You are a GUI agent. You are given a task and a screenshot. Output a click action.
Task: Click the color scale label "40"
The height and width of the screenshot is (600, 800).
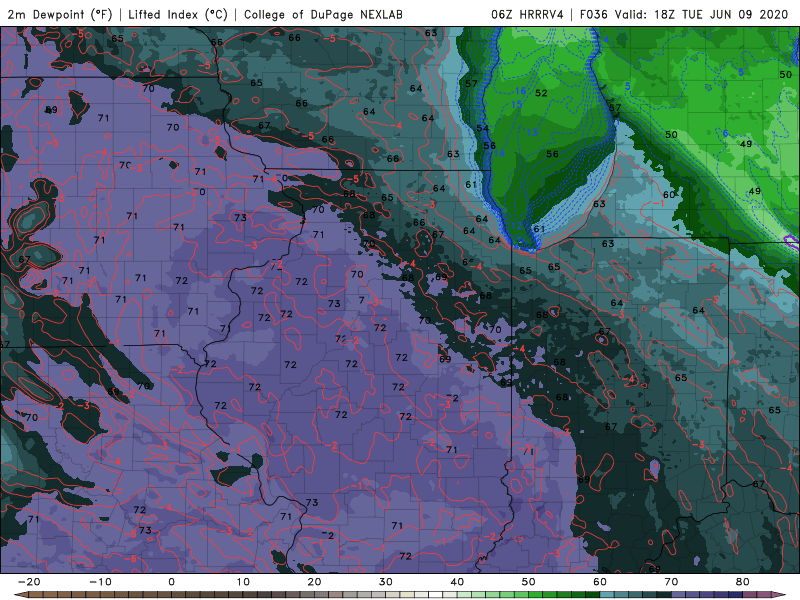(457, 582)
